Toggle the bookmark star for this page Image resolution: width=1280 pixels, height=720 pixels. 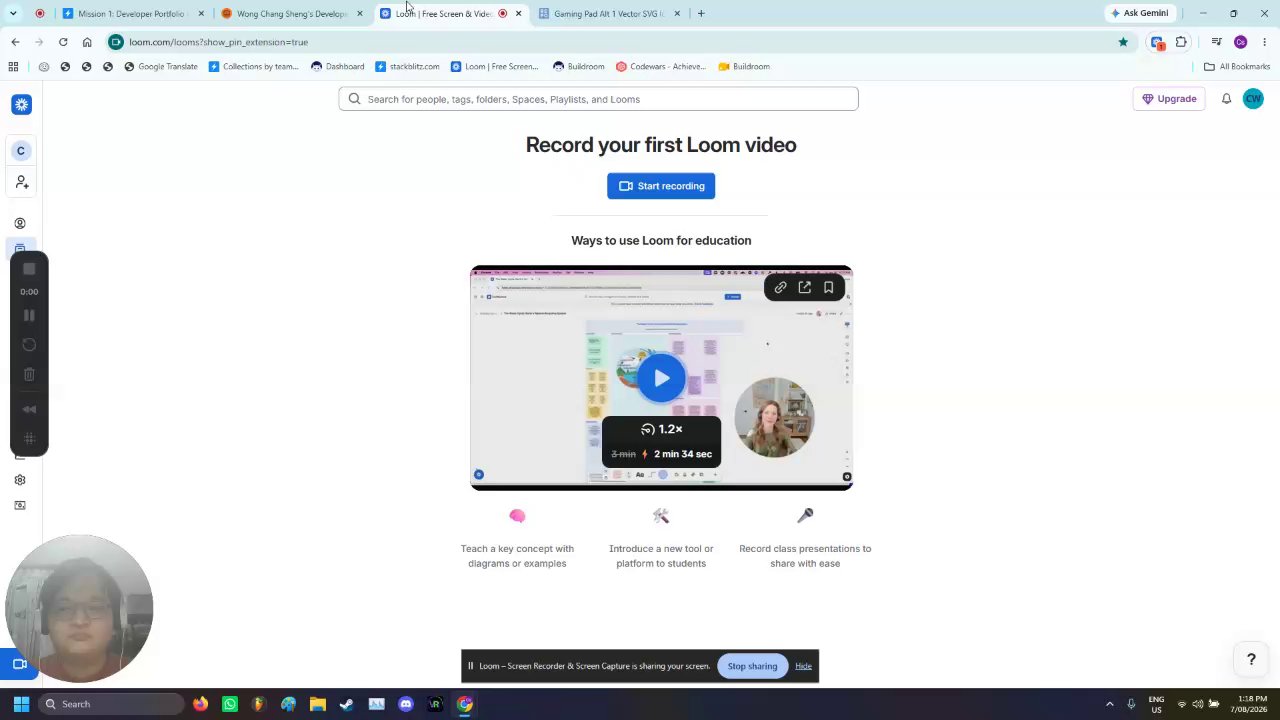click(x=1123, y=42)
